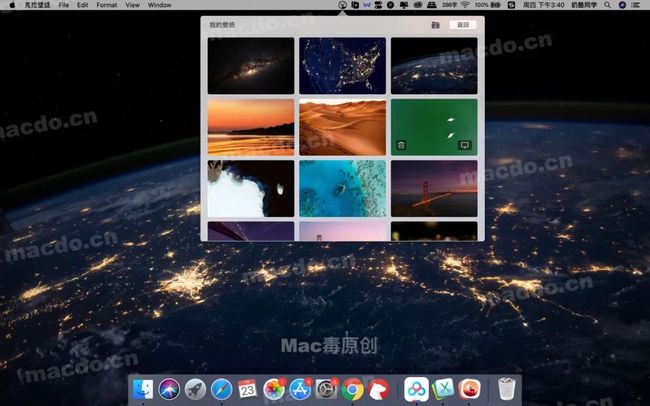Open the Format menu
This screenshot has width=650, height=406.
pos(107,5)
